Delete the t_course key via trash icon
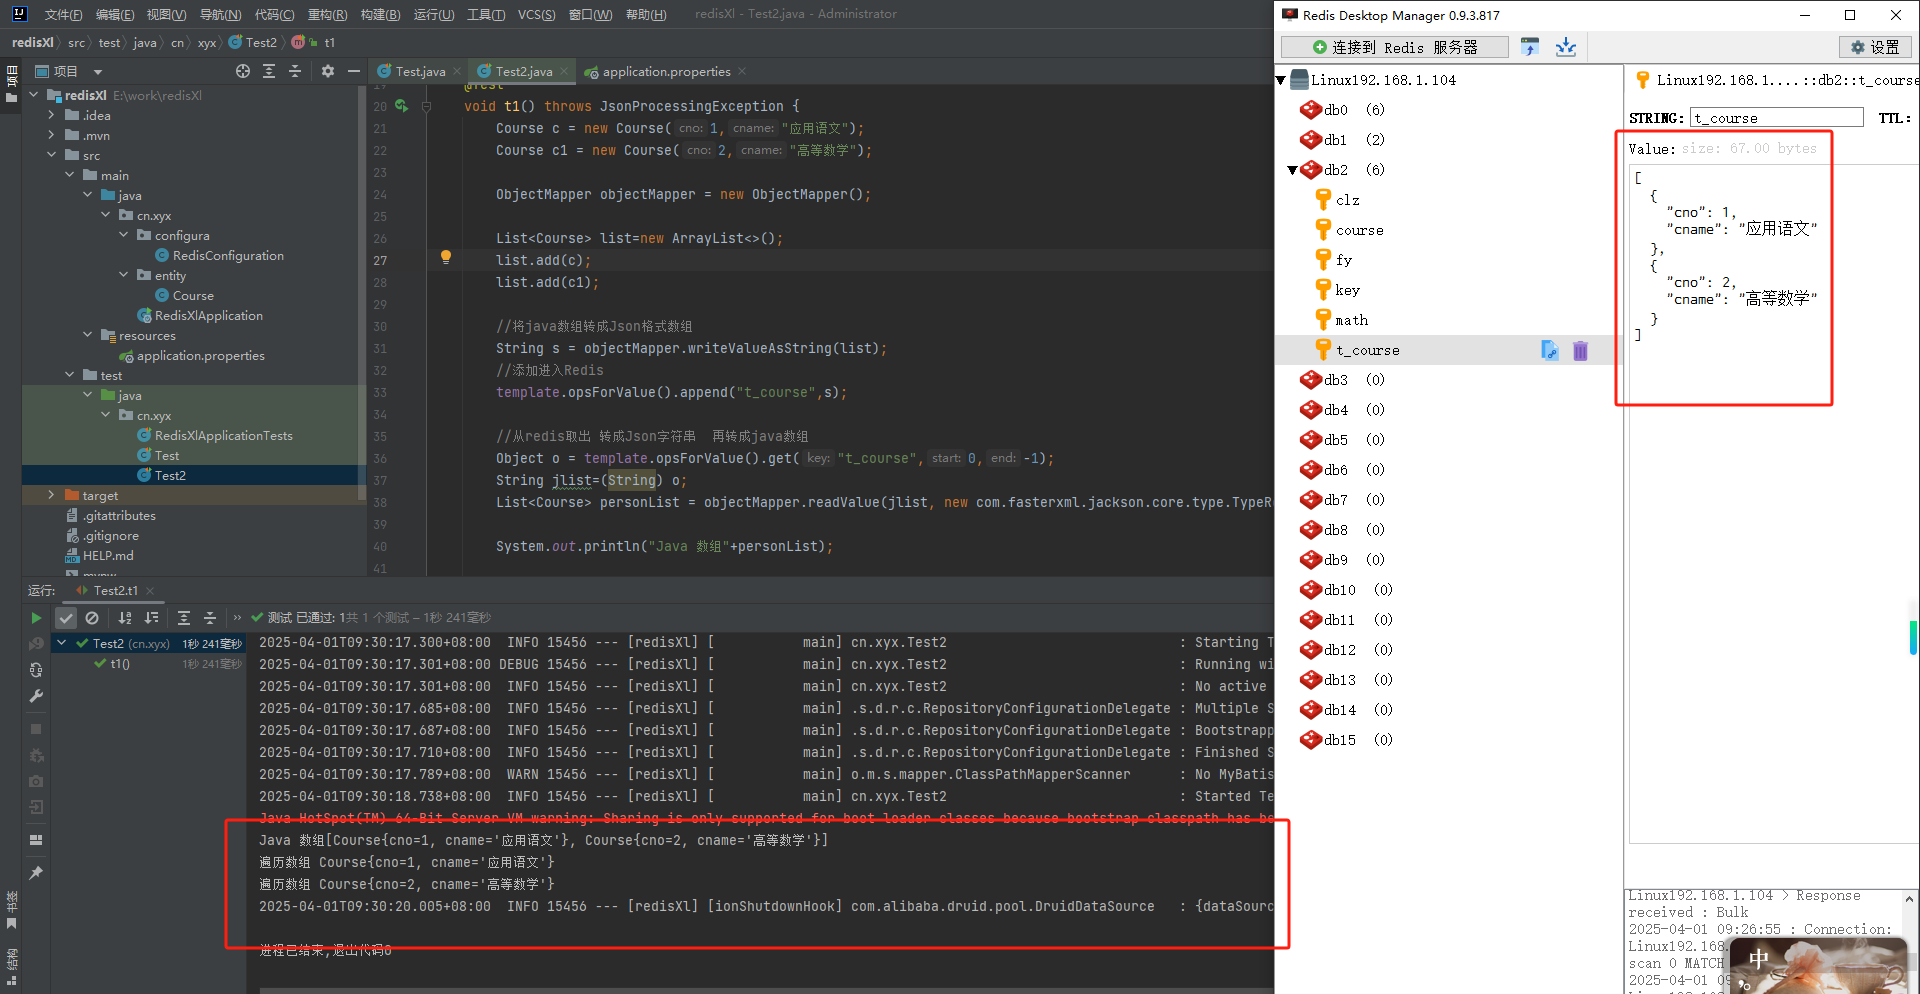The image size is (1920, 994). pos(1580,350)
